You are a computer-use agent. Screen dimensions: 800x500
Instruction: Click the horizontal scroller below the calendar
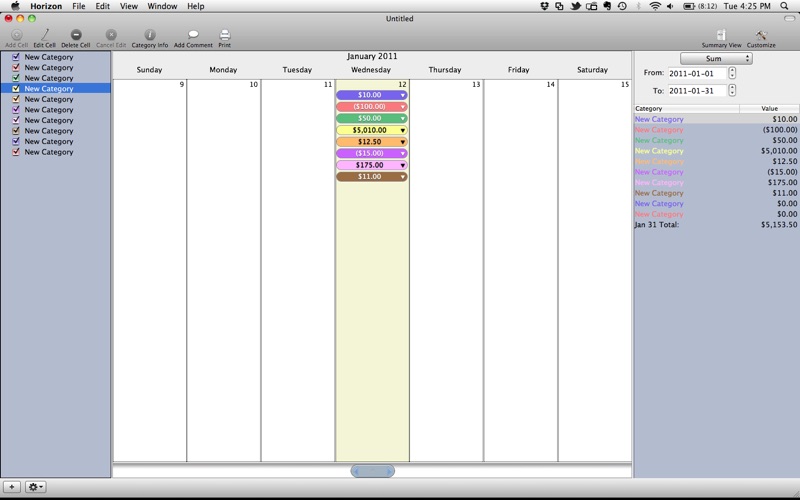372,471
